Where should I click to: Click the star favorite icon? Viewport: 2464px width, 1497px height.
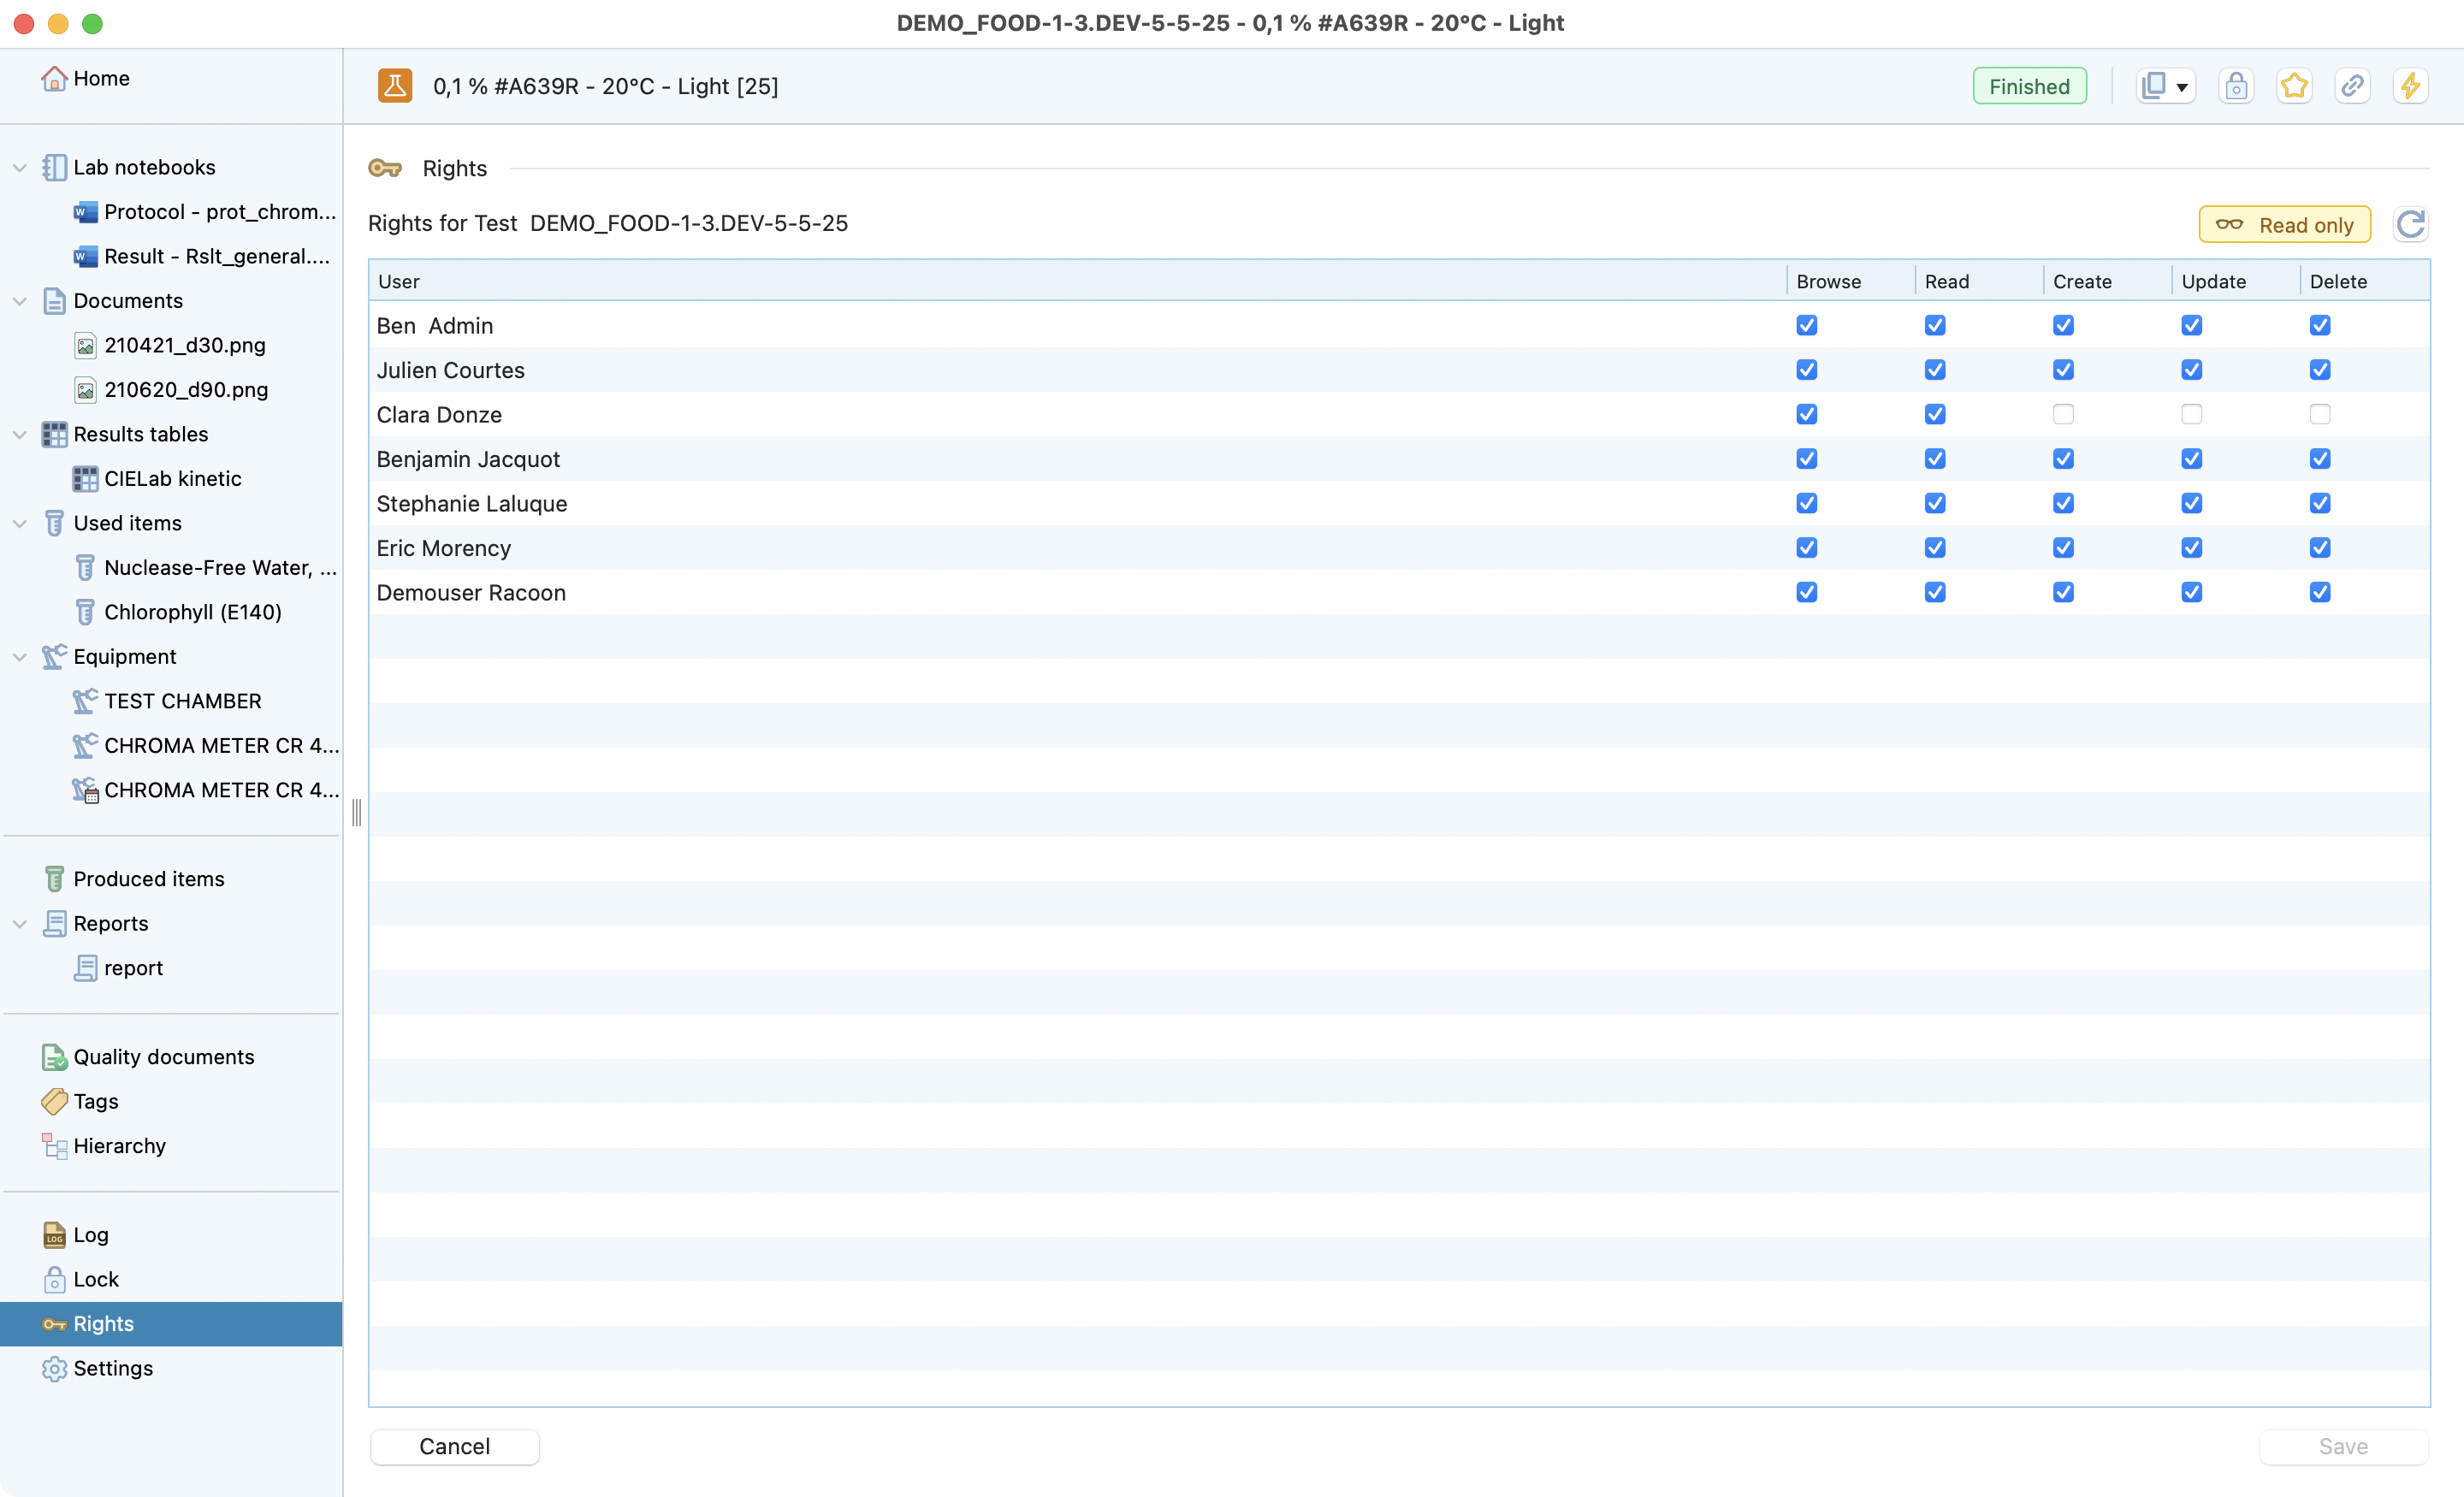coord(2294,86)
